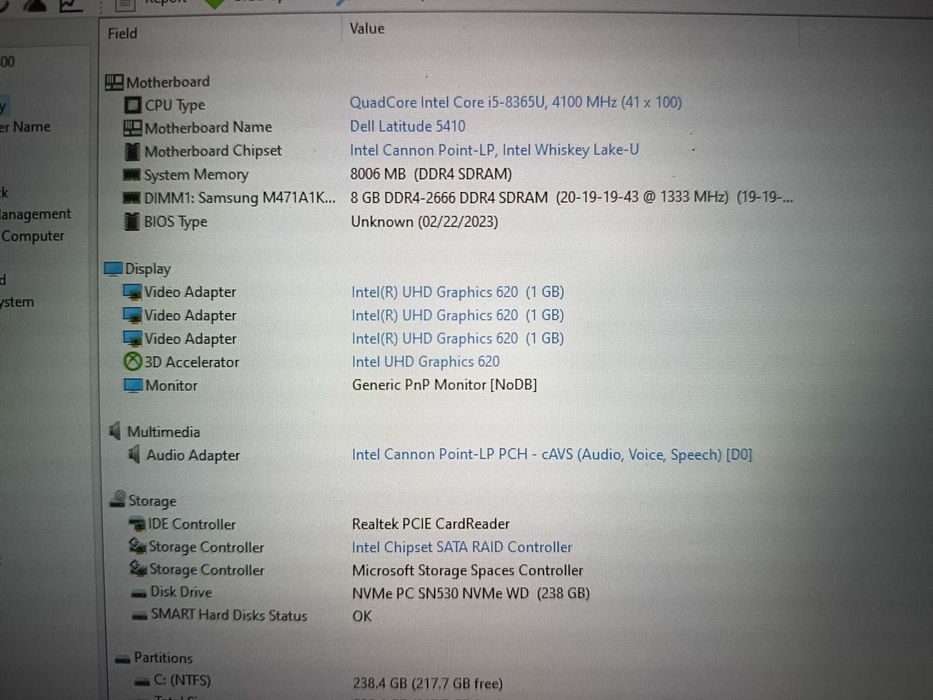Click the System Memory row icon

coord(131,174)
